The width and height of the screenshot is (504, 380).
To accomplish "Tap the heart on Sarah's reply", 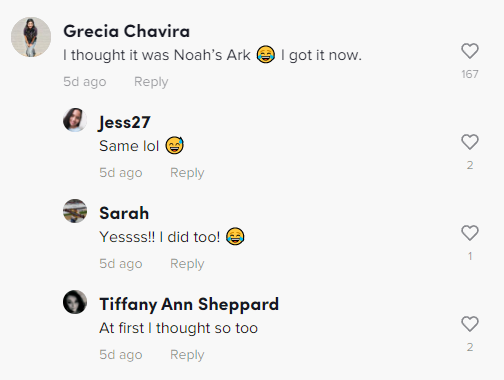I will [x=470, y=233].
